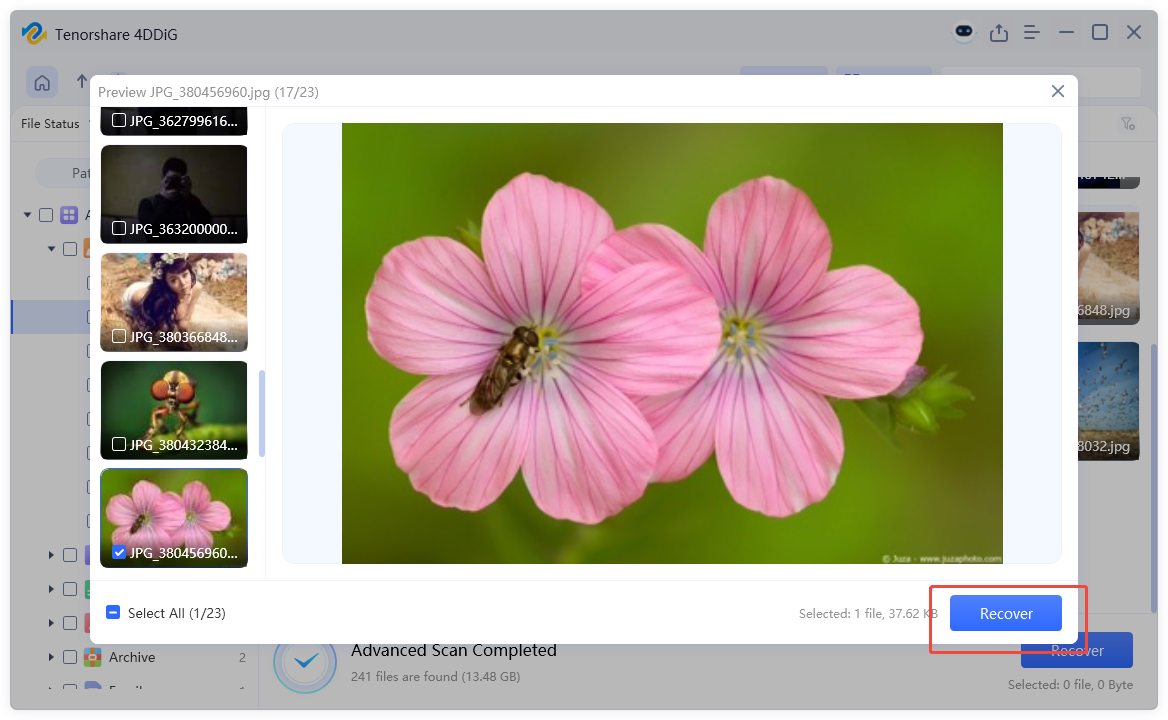Open the hamburger menu in title bar
Image resolution: width=1168 pixels, height=720 pixels.
tap(1032, 33)
